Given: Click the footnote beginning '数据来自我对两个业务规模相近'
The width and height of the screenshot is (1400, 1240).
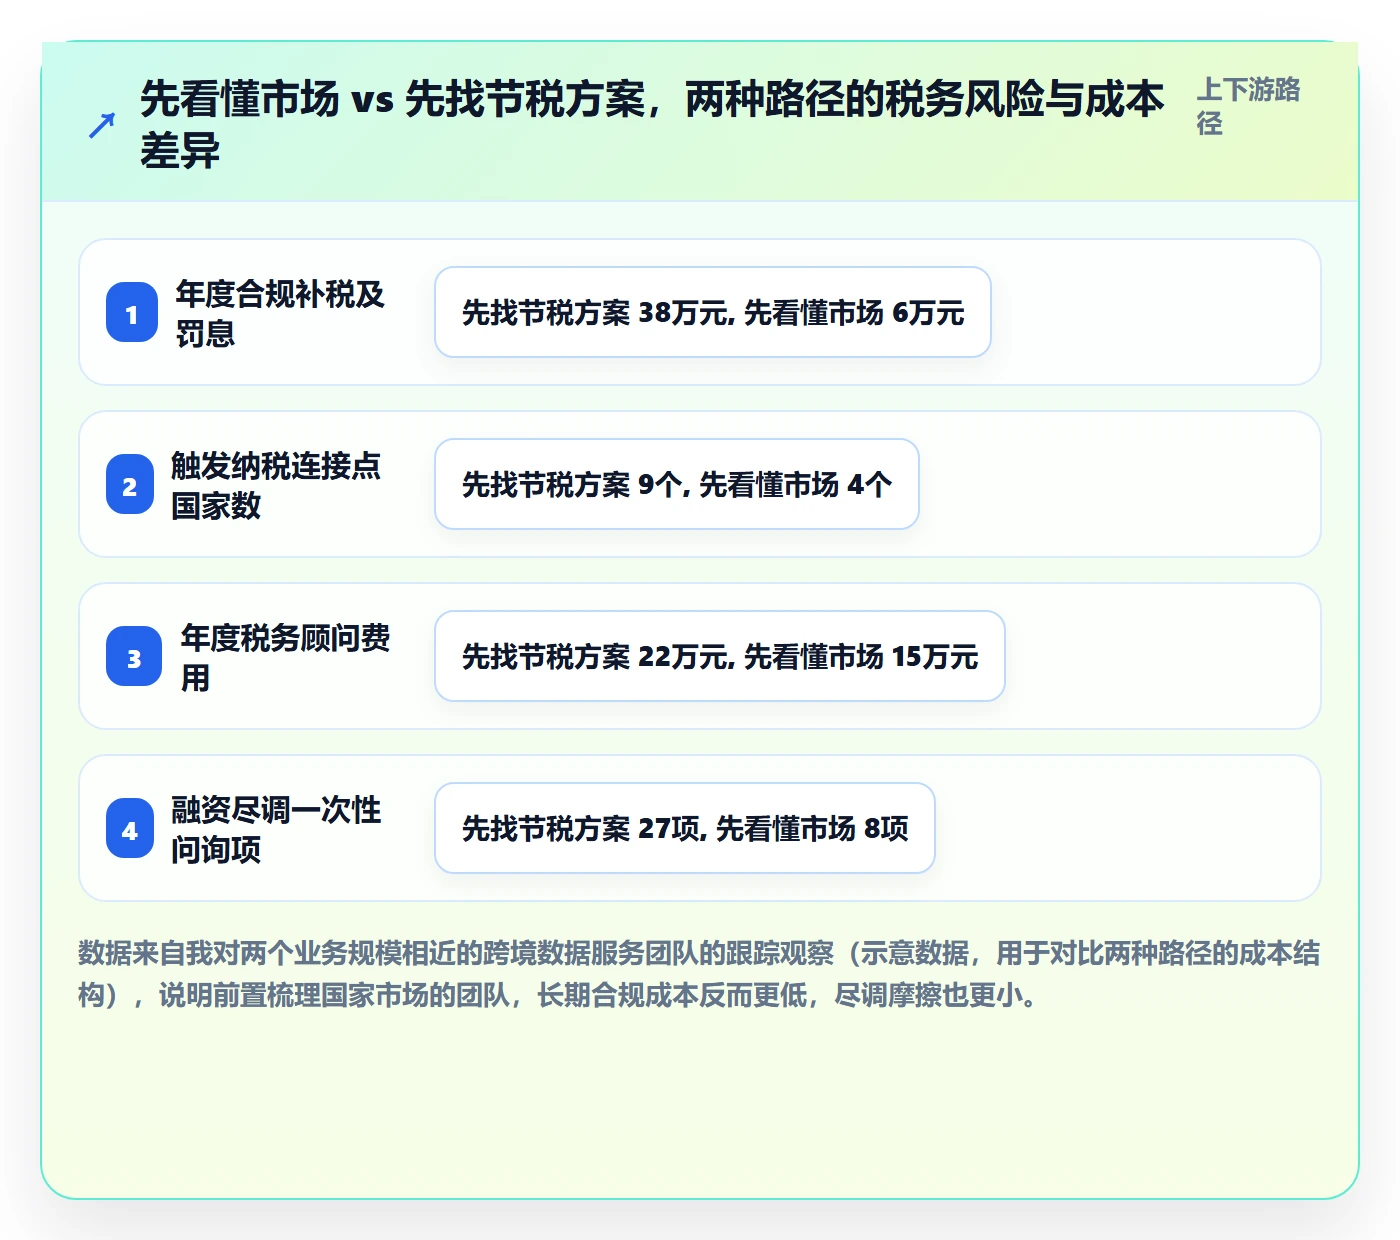Looking at the screenshot, I should point(700,974).
